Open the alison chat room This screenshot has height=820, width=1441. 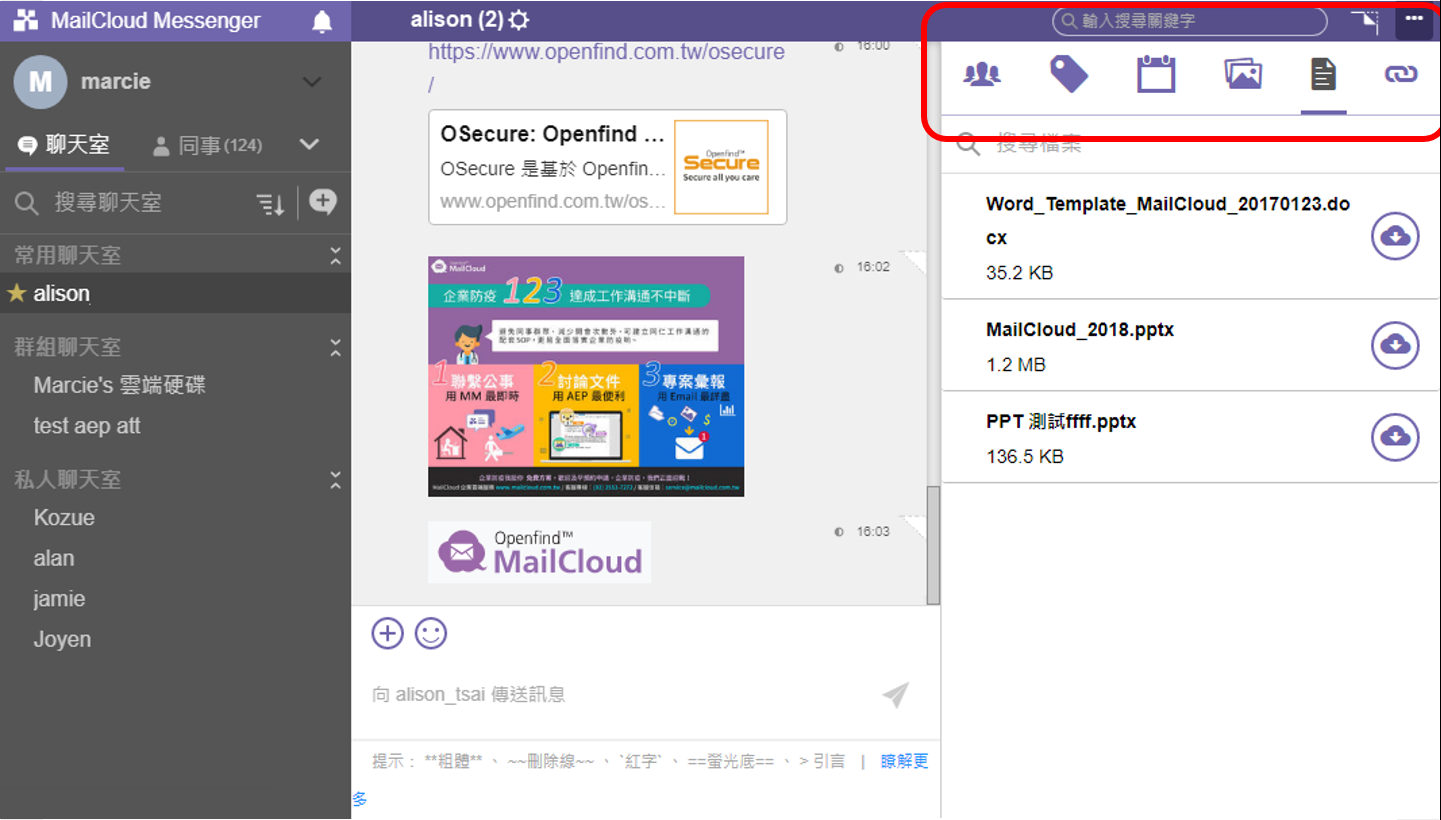pyautogui.click(x=175, y=294)
